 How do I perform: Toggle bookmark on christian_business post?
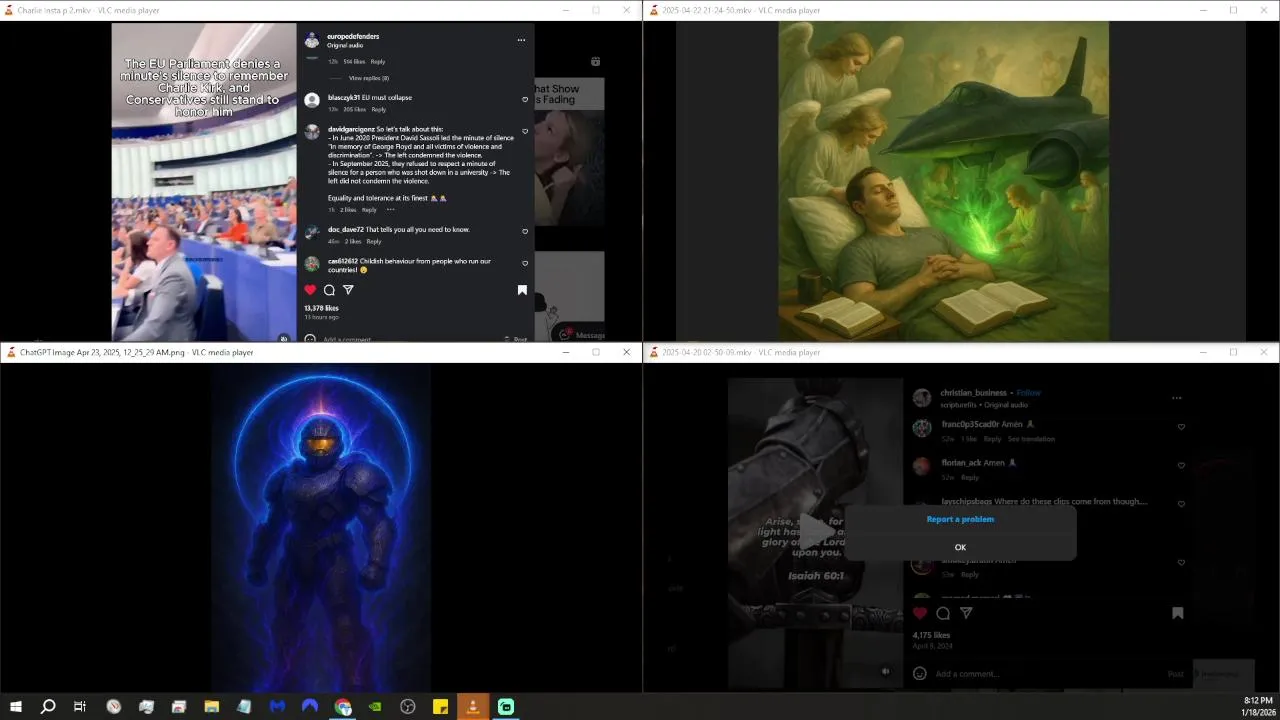1178,613
